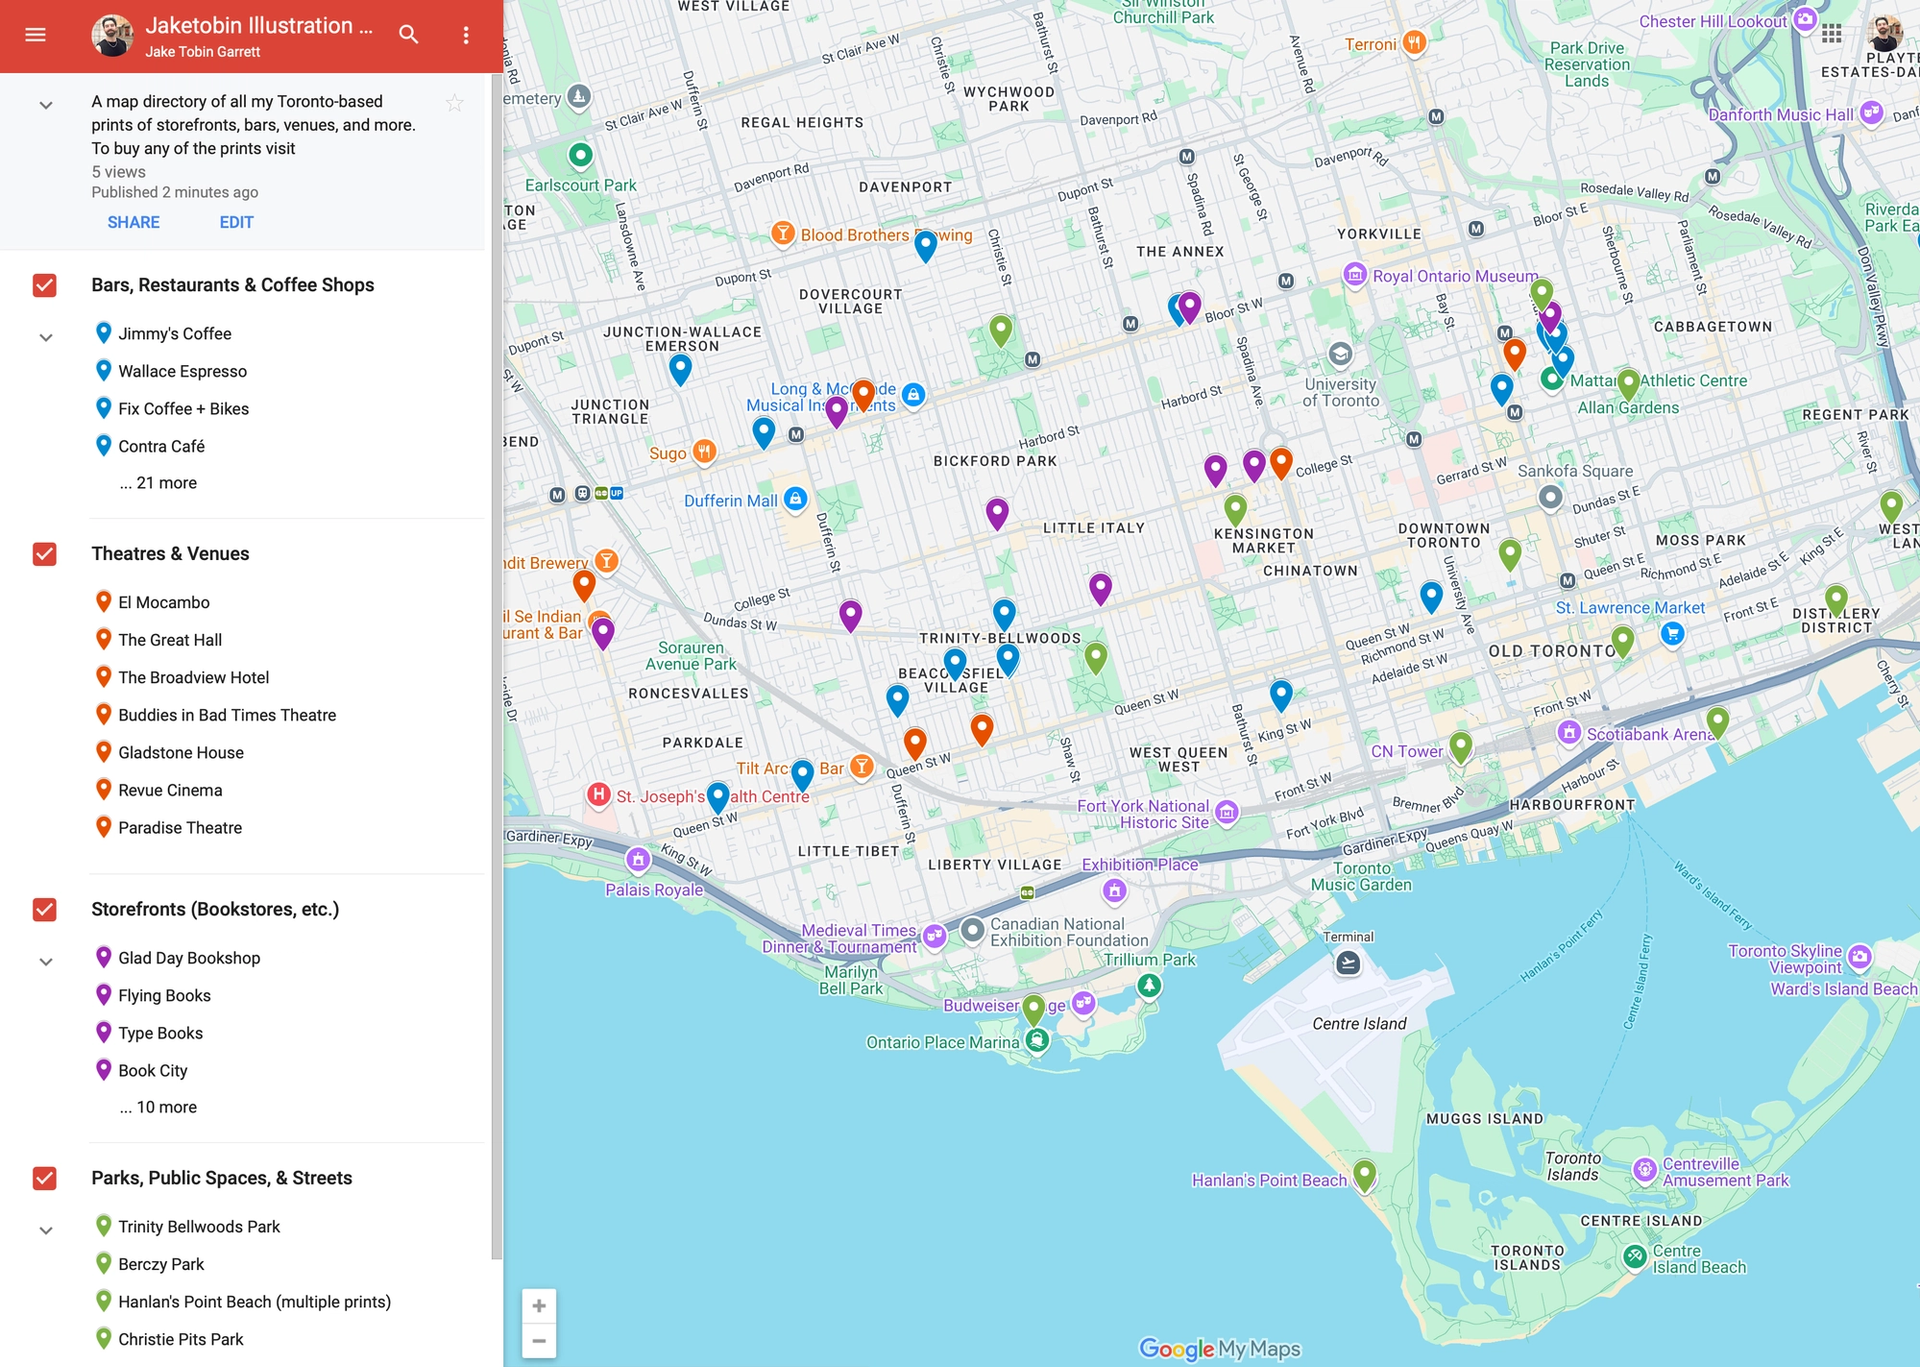The width and height of the screenshot is (1920, 1367).
Task: Click the EDIT link
Action: 236,222
